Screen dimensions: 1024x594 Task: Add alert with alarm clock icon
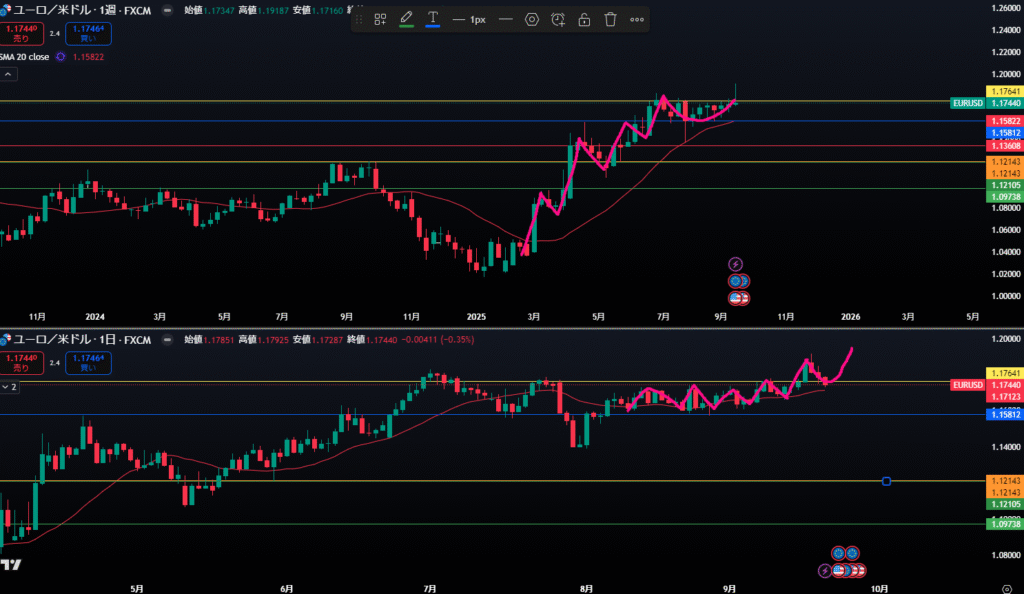558,19
